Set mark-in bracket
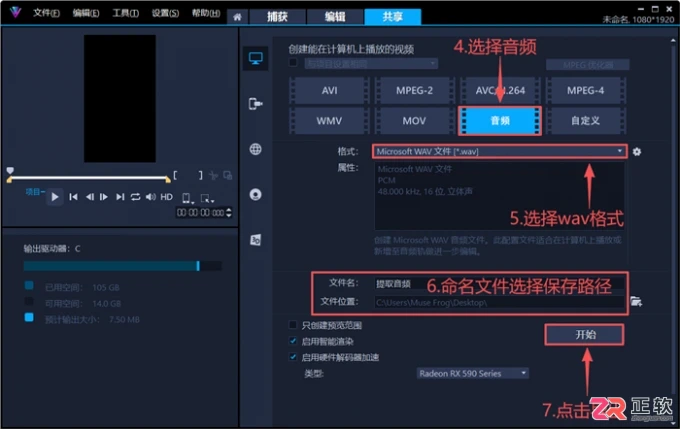 (175, 175)
